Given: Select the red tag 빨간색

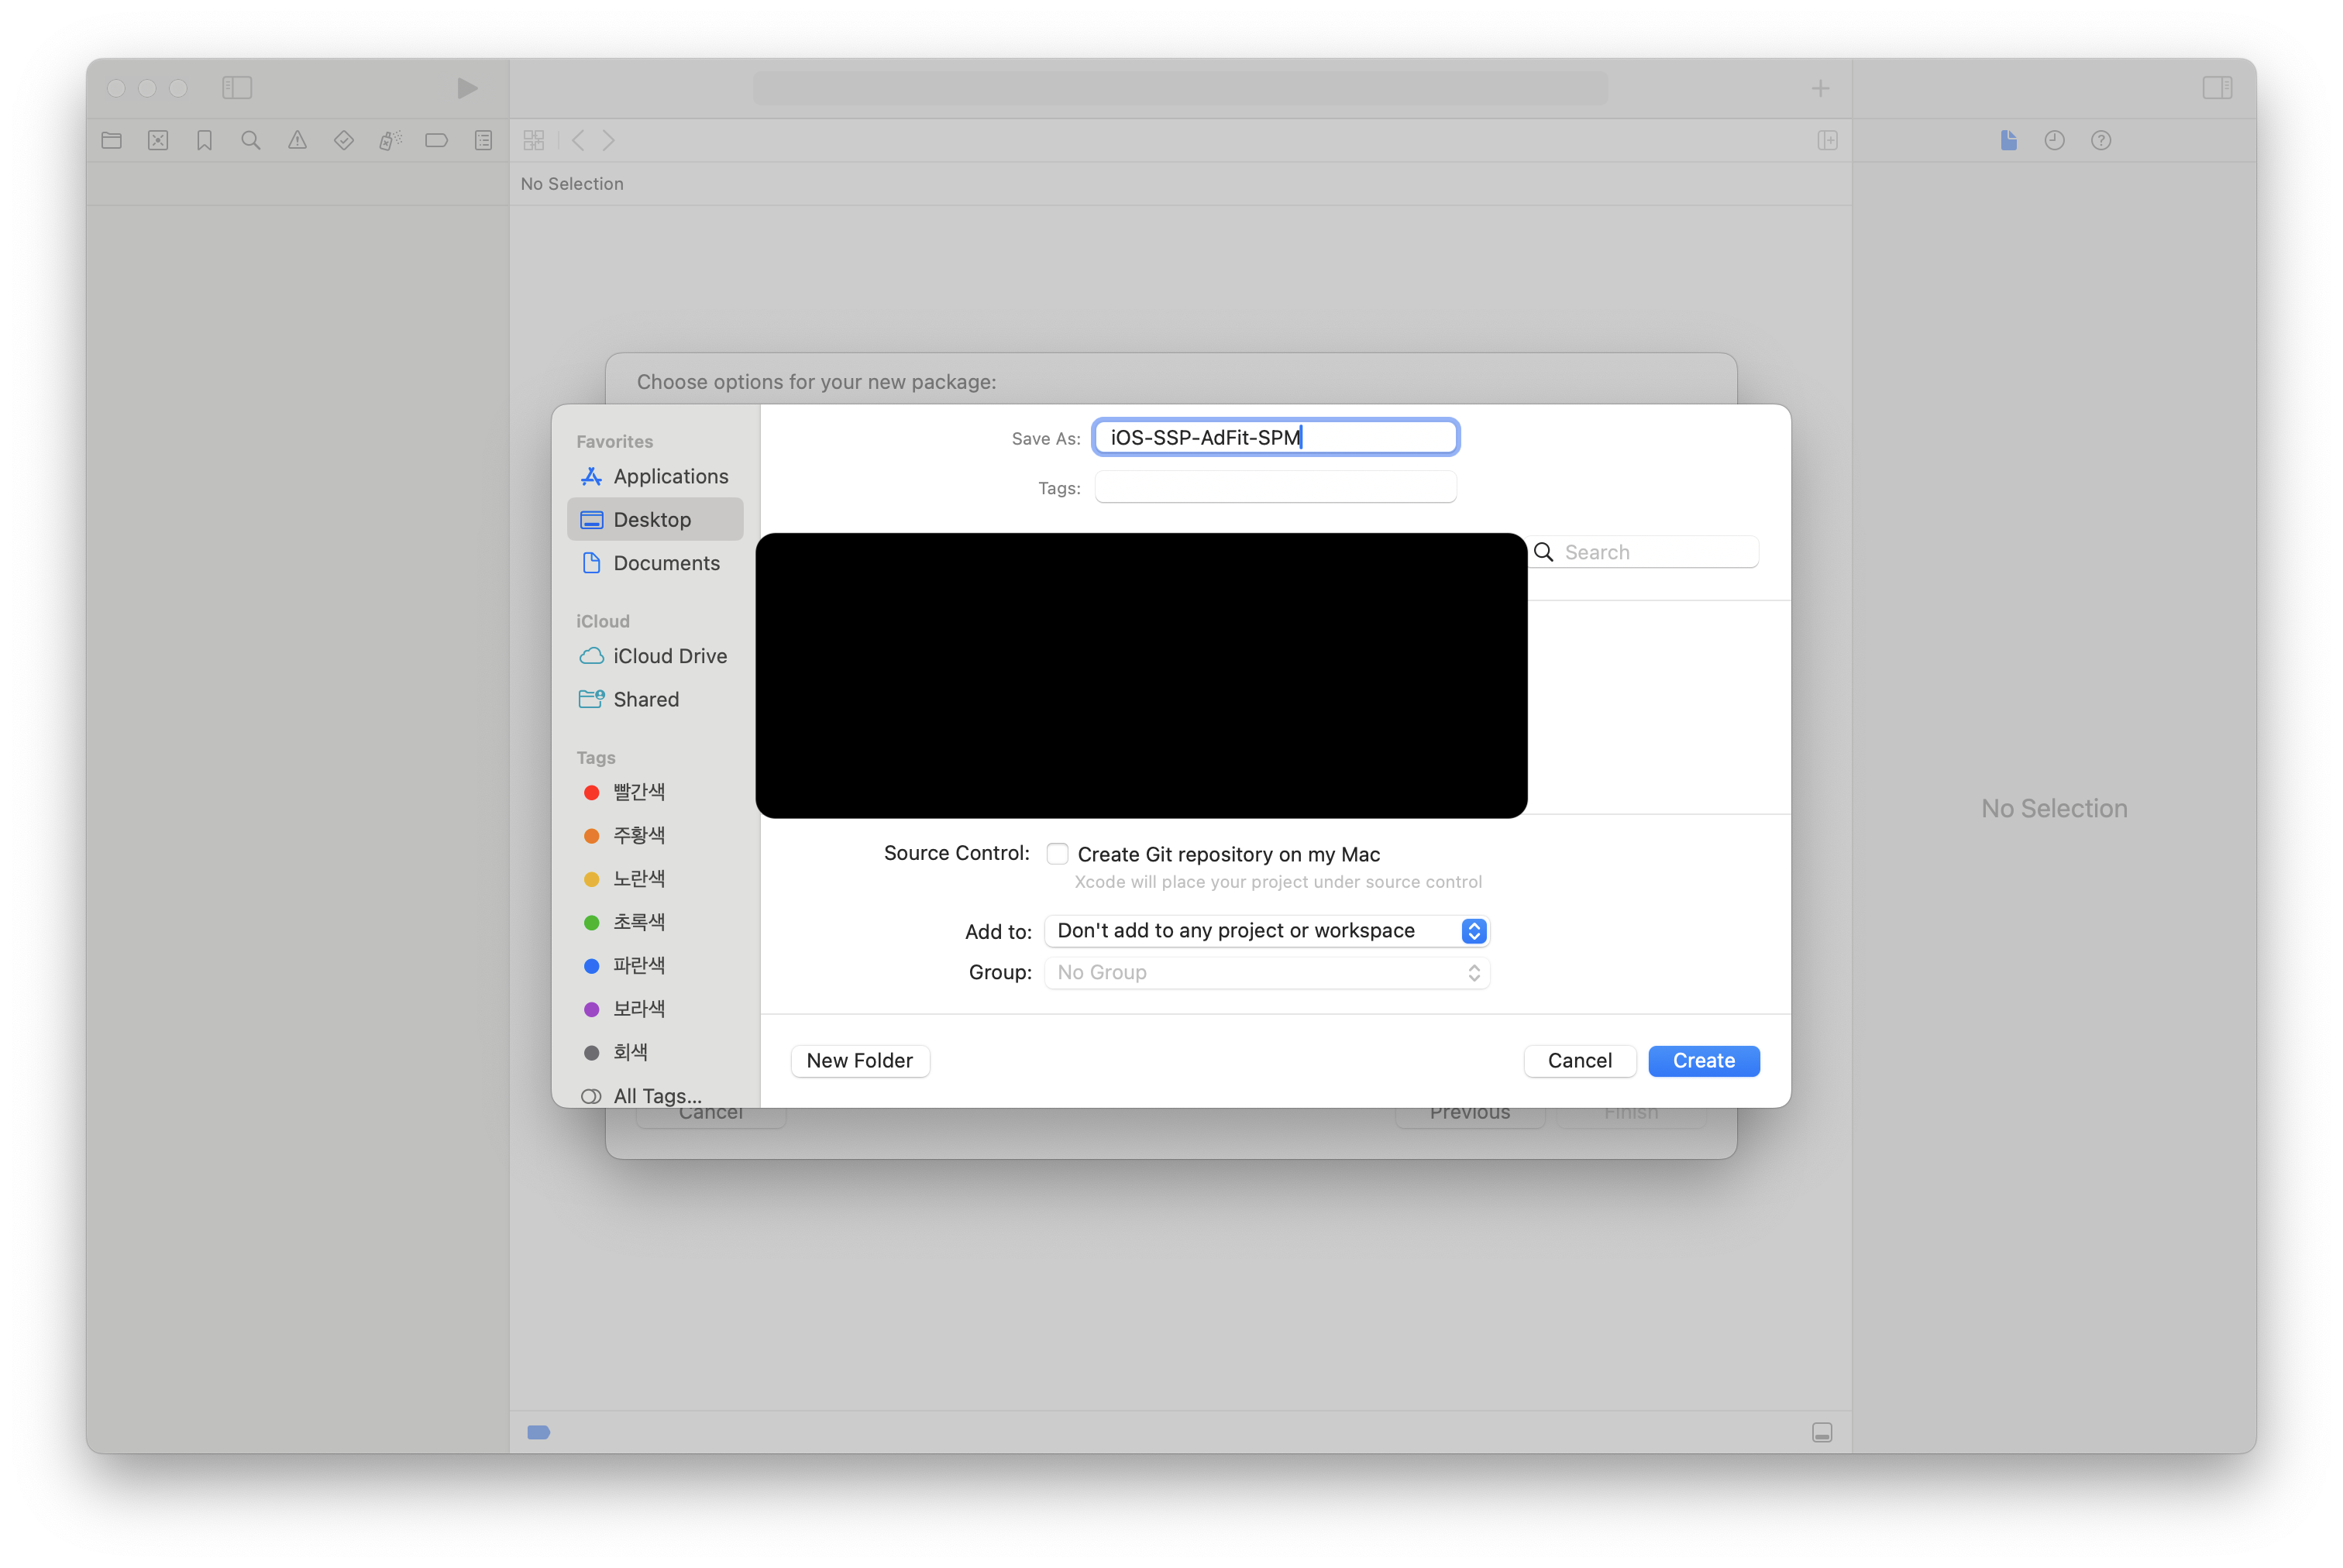Looking at the screenshot, I should tap(638, 792).
